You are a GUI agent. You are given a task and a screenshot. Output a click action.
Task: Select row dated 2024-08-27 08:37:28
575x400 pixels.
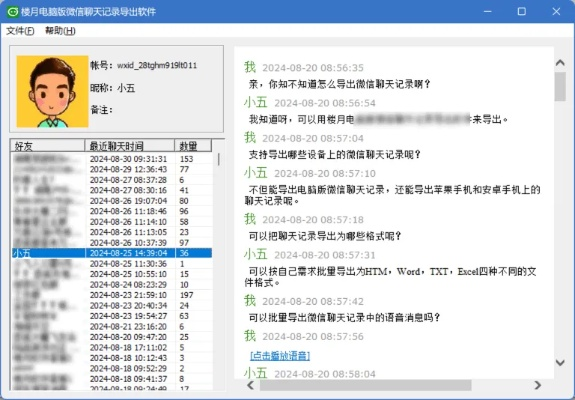coord(112,180)
